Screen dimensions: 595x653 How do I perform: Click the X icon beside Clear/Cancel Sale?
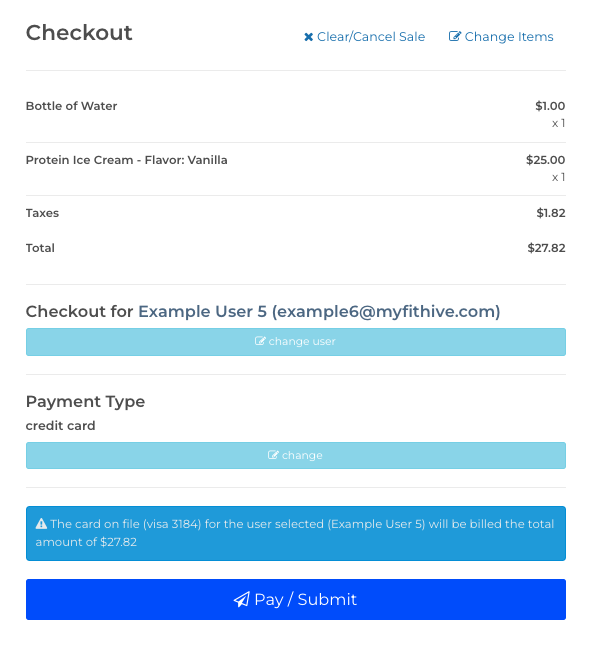pyautogui.click(x=308, y=37)
